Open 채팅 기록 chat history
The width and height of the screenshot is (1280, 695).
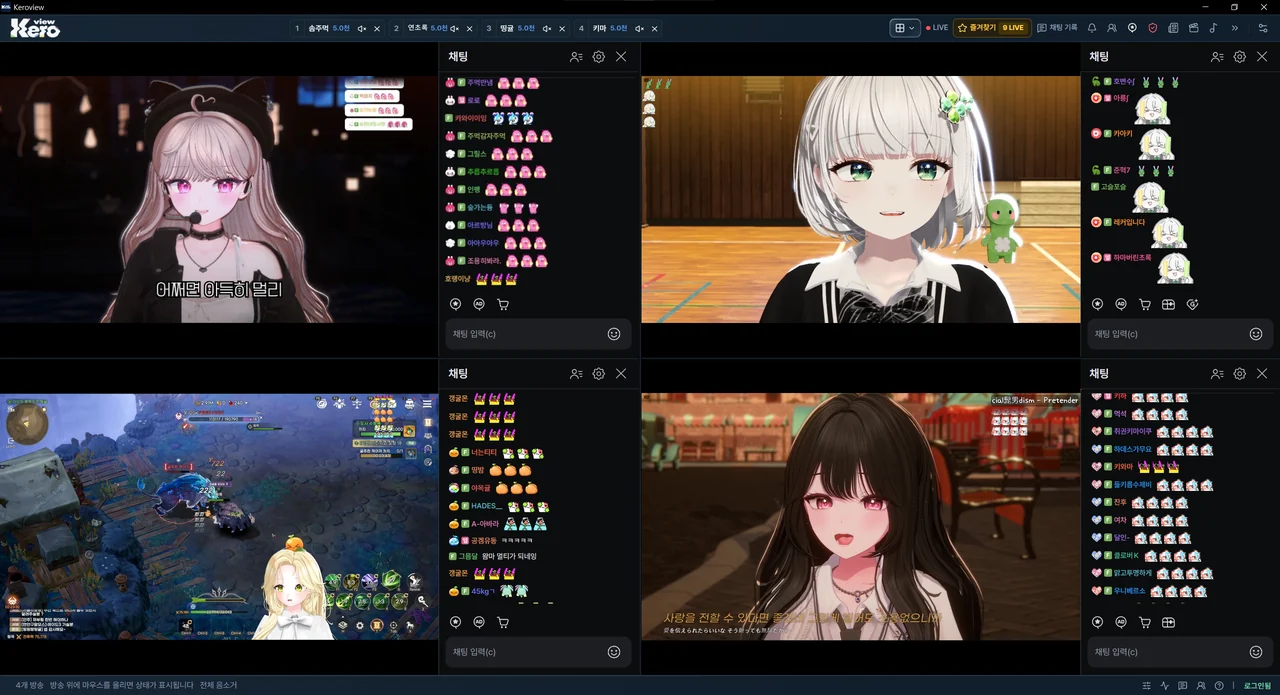coord(1057,28)
